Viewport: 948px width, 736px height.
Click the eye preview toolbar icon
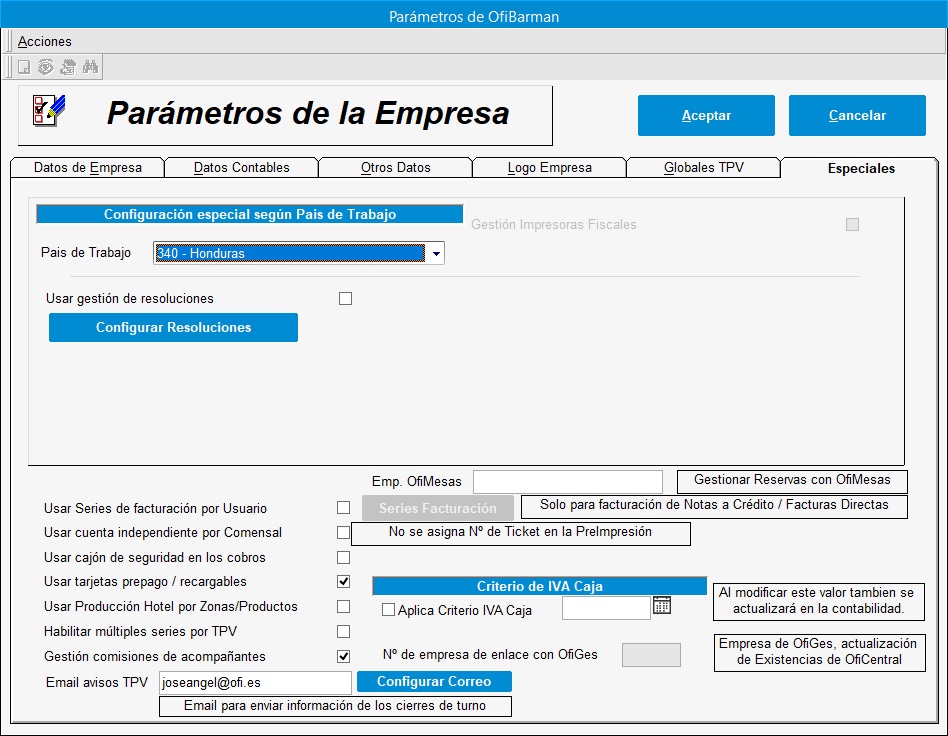pyautogui.click(x=46, y=67)
